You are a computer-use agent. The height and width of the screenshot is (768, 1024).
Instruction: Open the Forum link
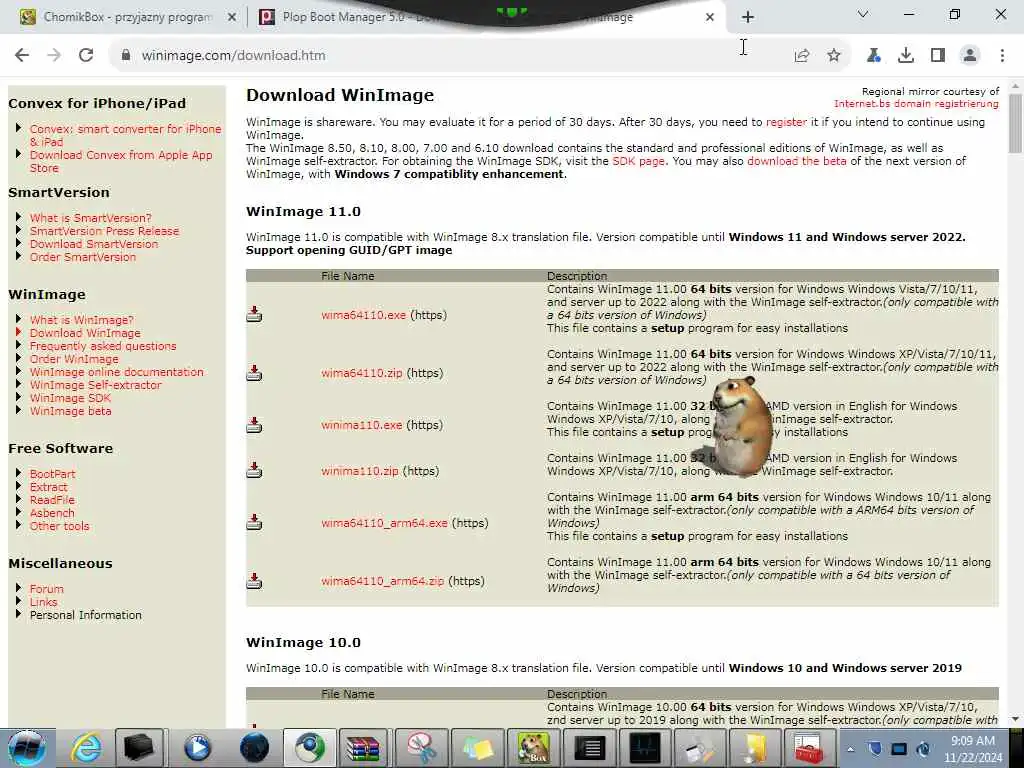pos(46,589)
